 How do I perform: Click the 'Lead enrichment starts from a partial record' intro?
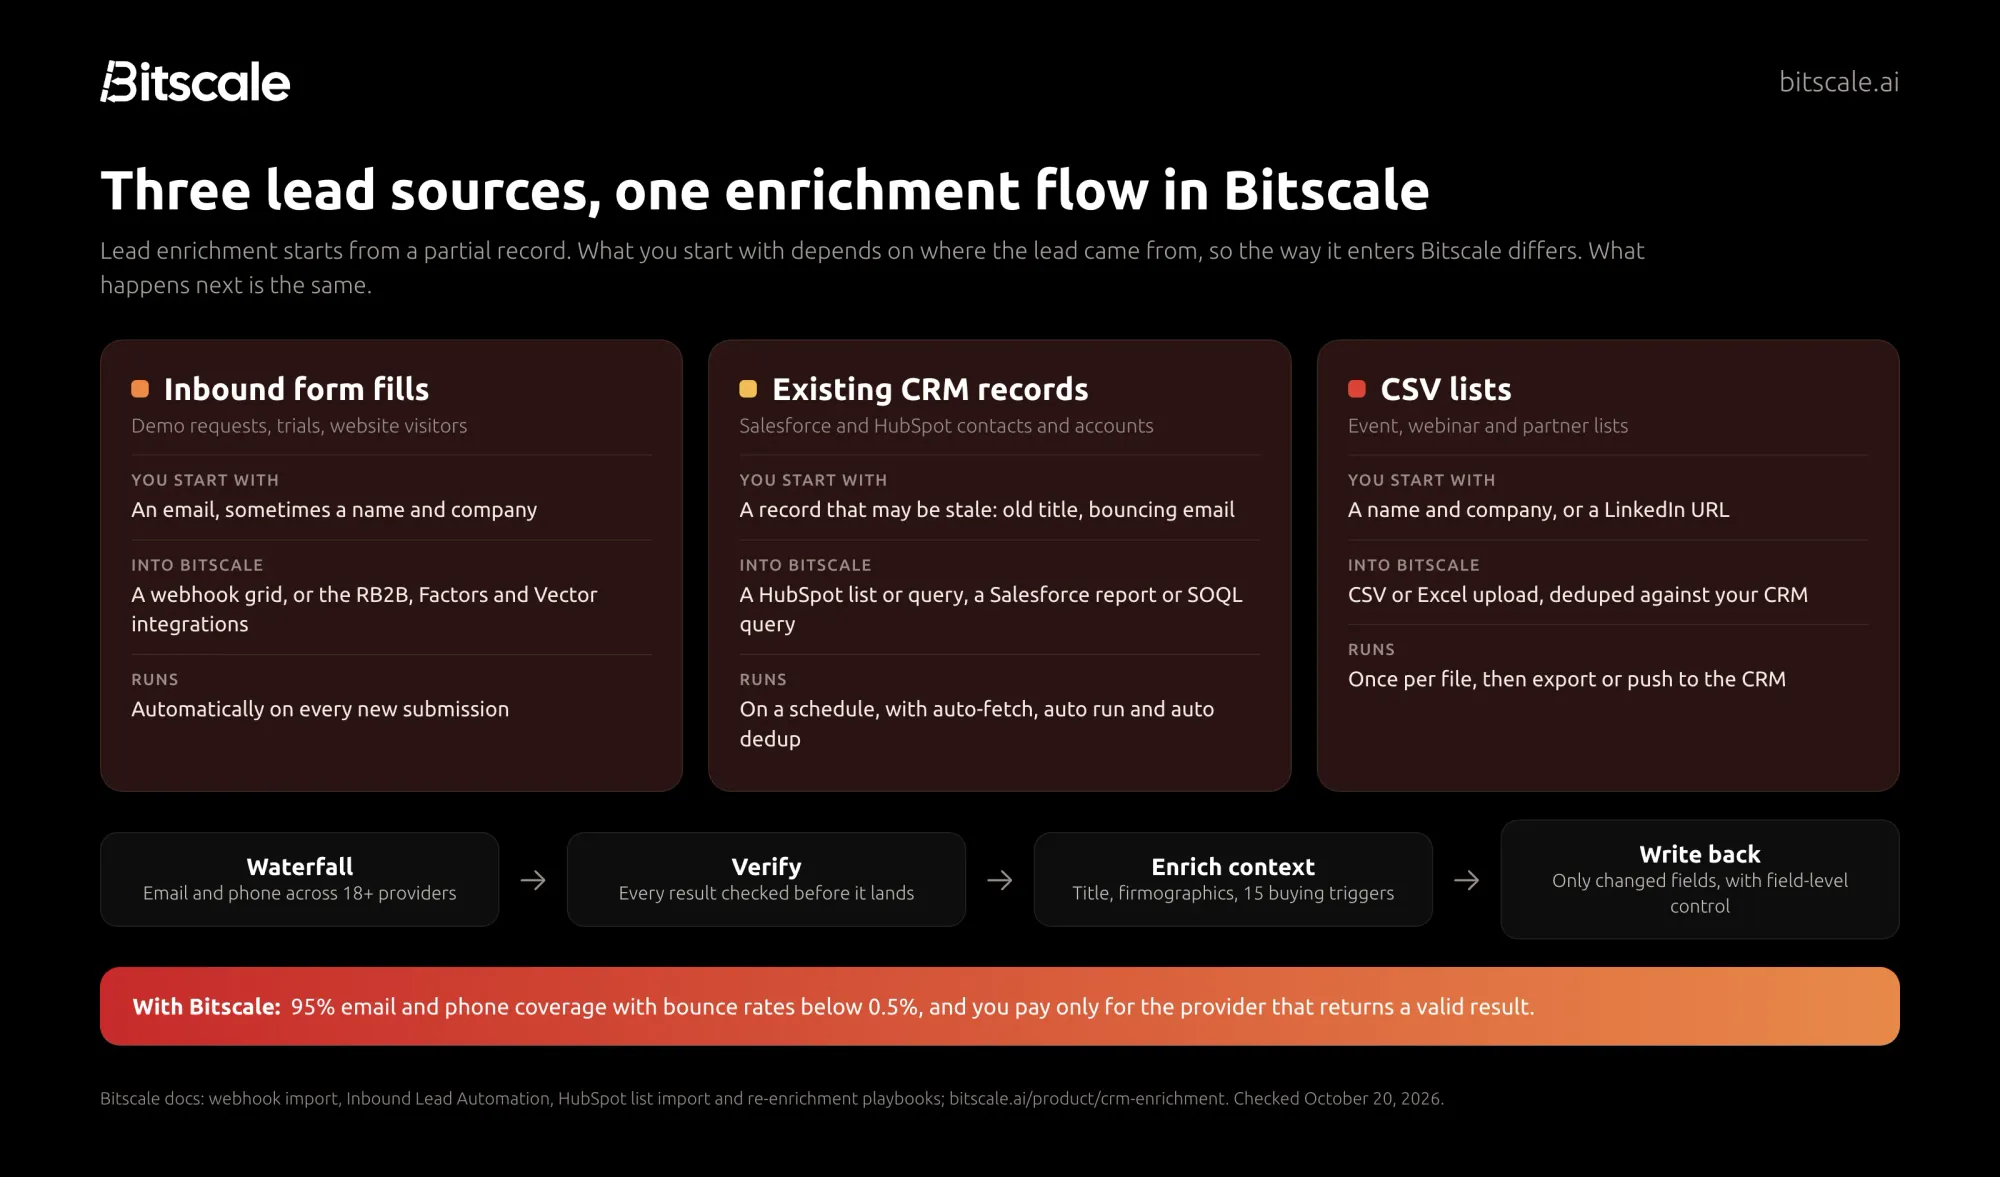872,267
